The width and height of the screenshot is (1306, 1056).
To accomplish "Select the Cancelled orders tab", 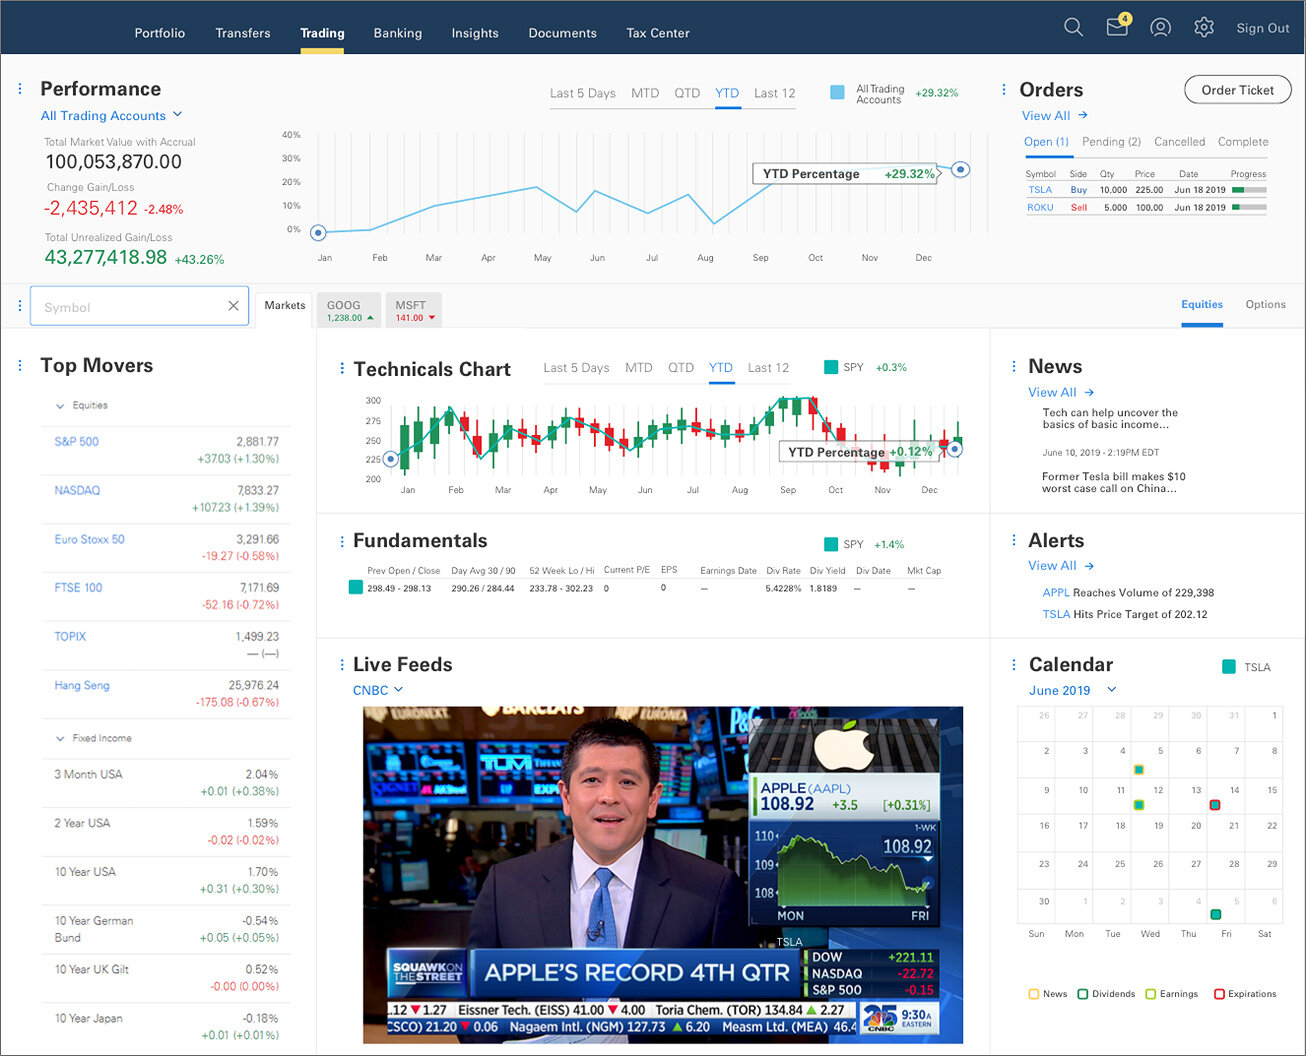I will pyautogui.click(x=1180, y=142).
